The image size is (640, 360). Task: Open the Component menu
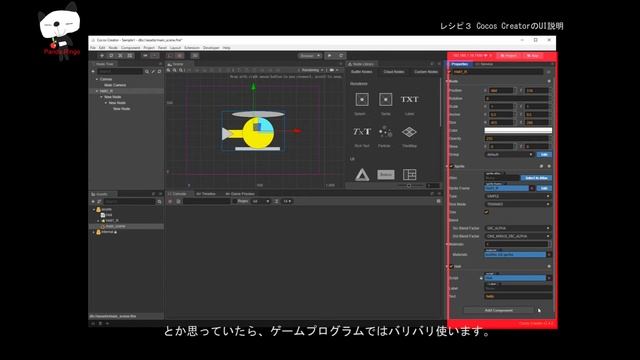click(131, 48)
